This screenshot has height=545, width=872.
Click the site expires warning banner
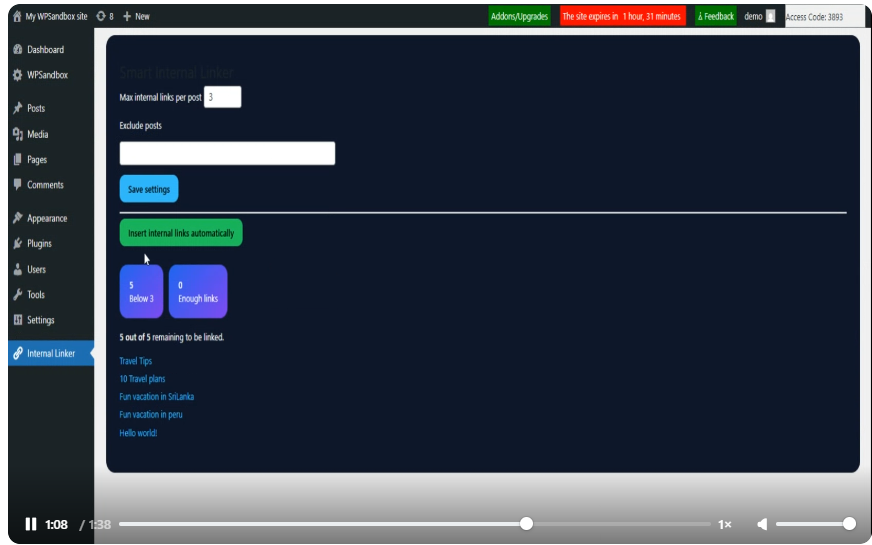click(622, 16)
